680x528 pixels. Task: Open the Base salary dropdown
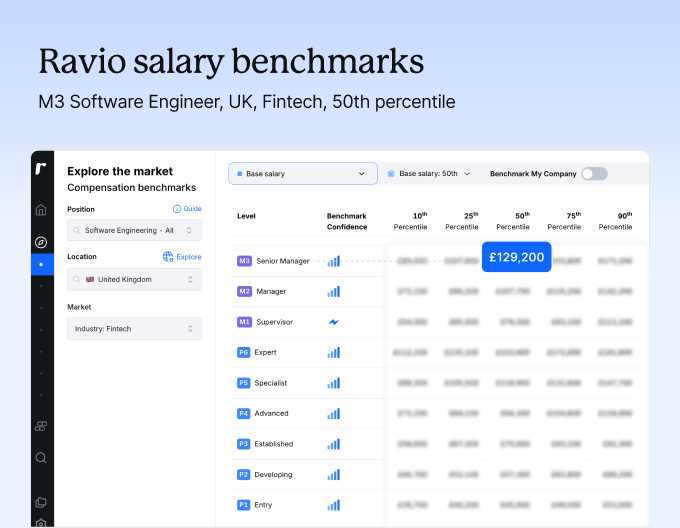(x=303, y=173)
